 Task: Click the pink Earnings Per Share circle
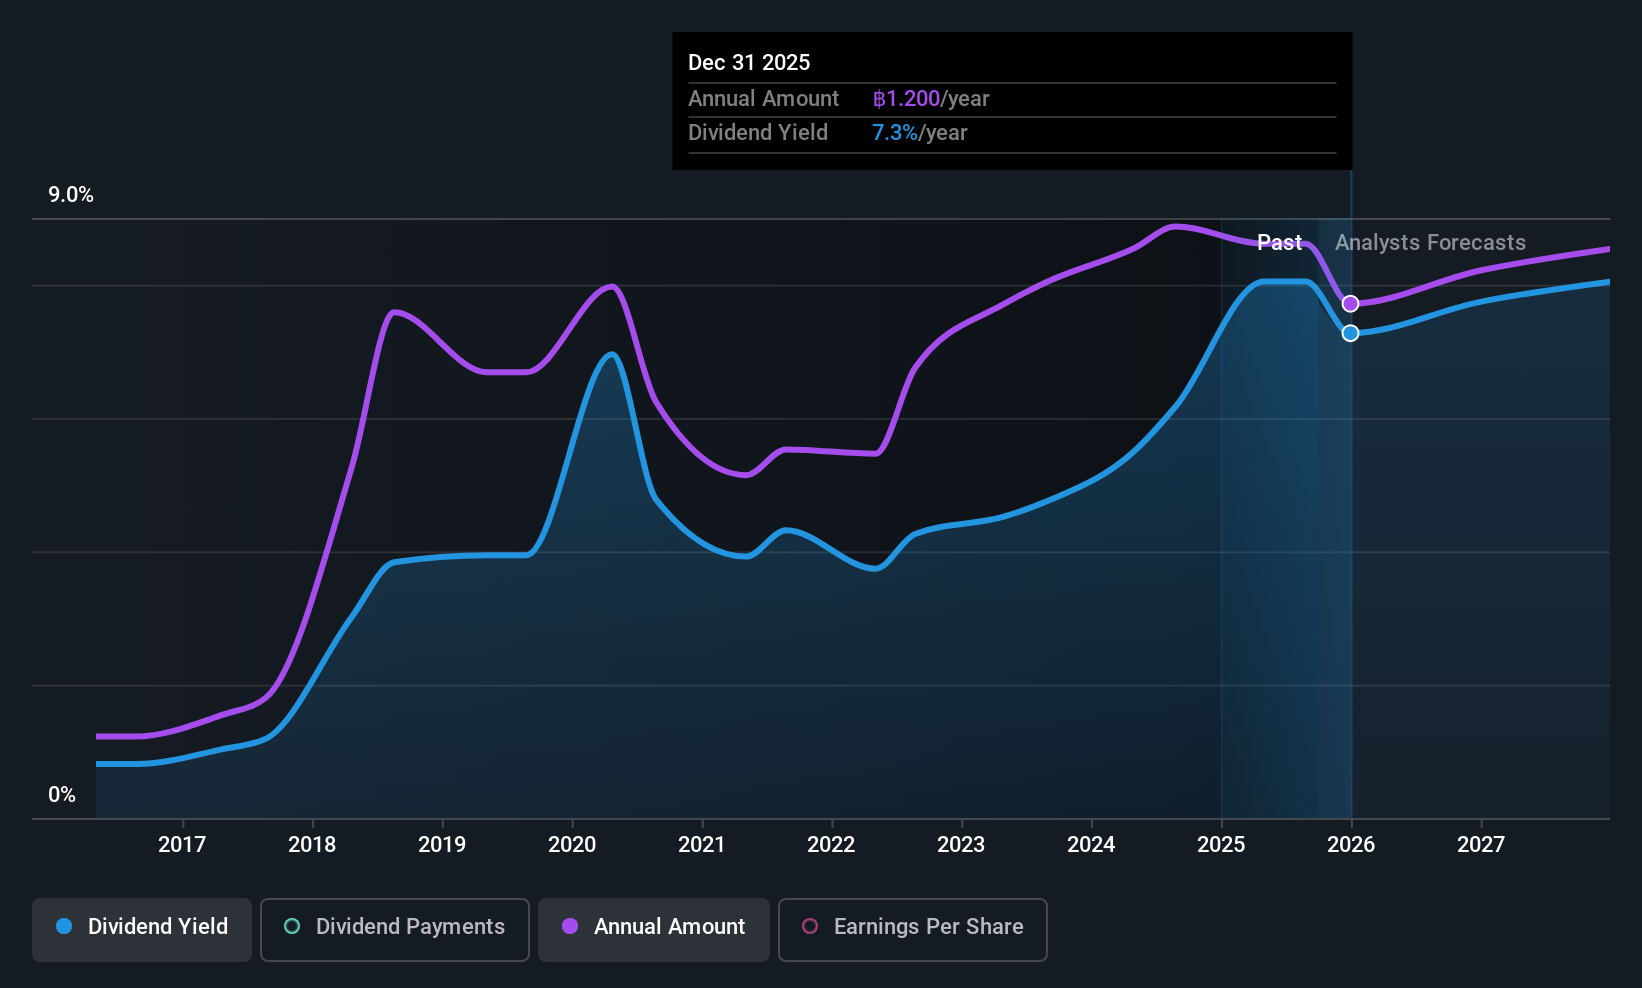[x=810, y=926]
